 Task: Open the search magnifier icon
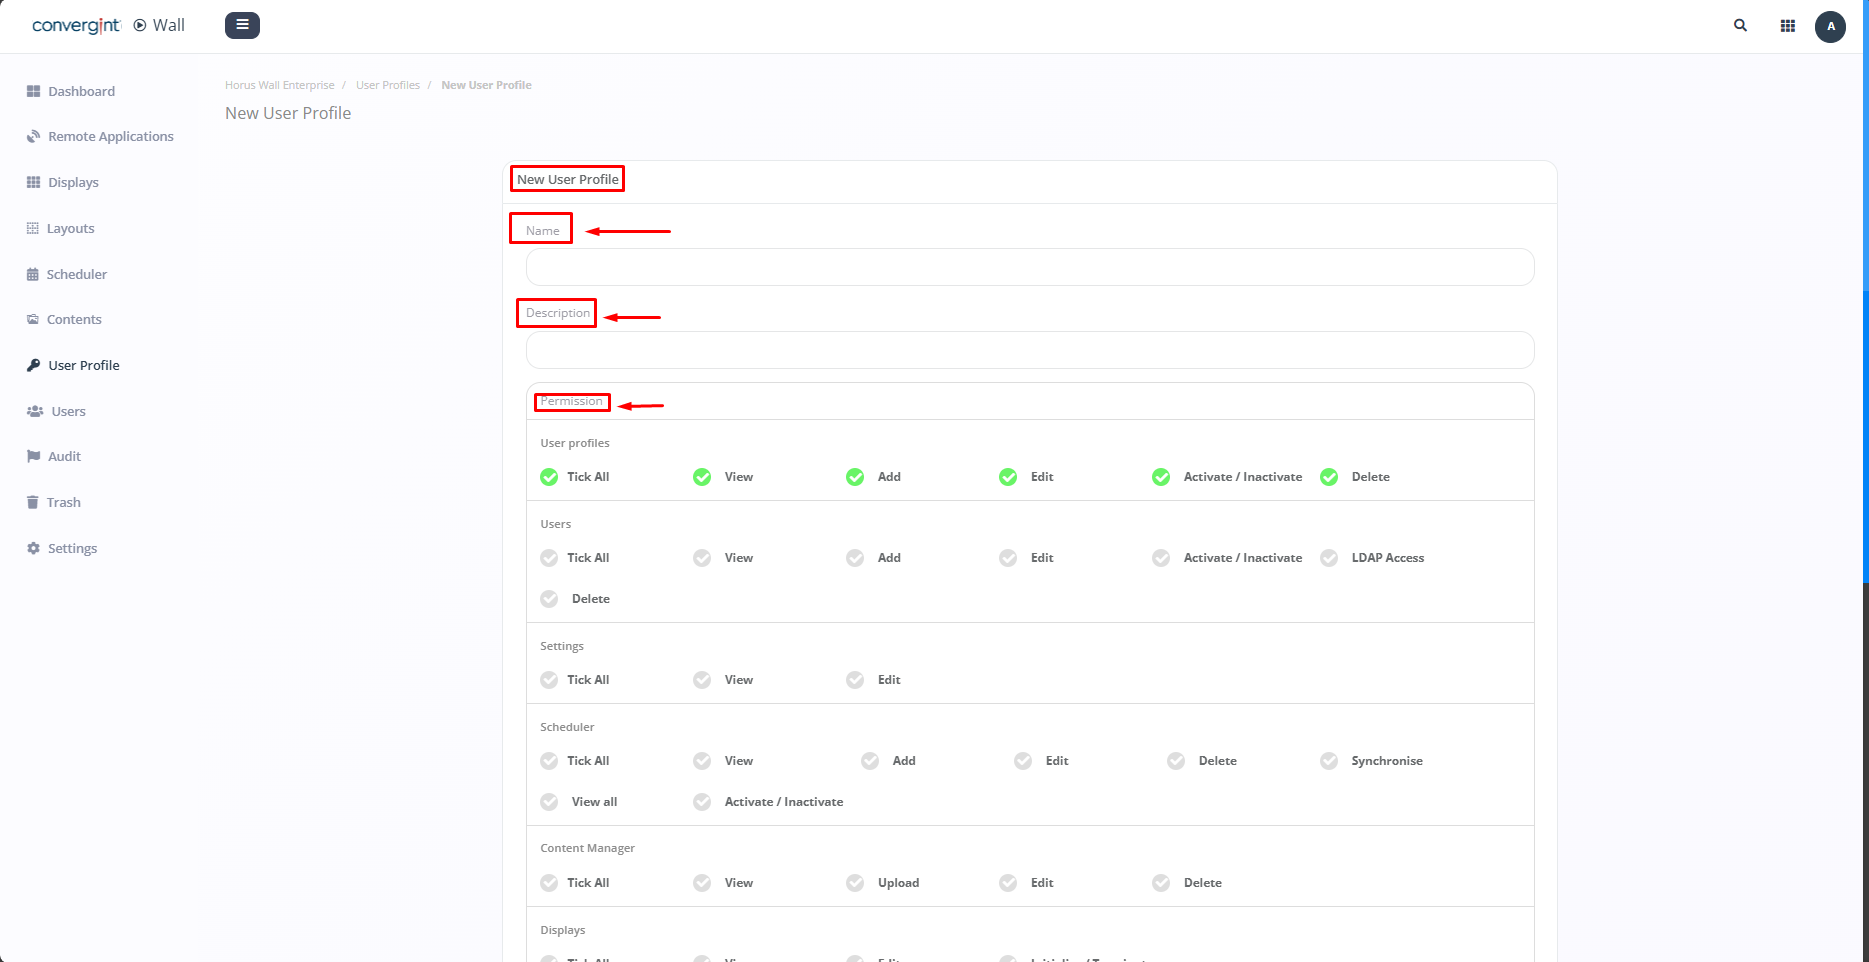coord(1740,26)
